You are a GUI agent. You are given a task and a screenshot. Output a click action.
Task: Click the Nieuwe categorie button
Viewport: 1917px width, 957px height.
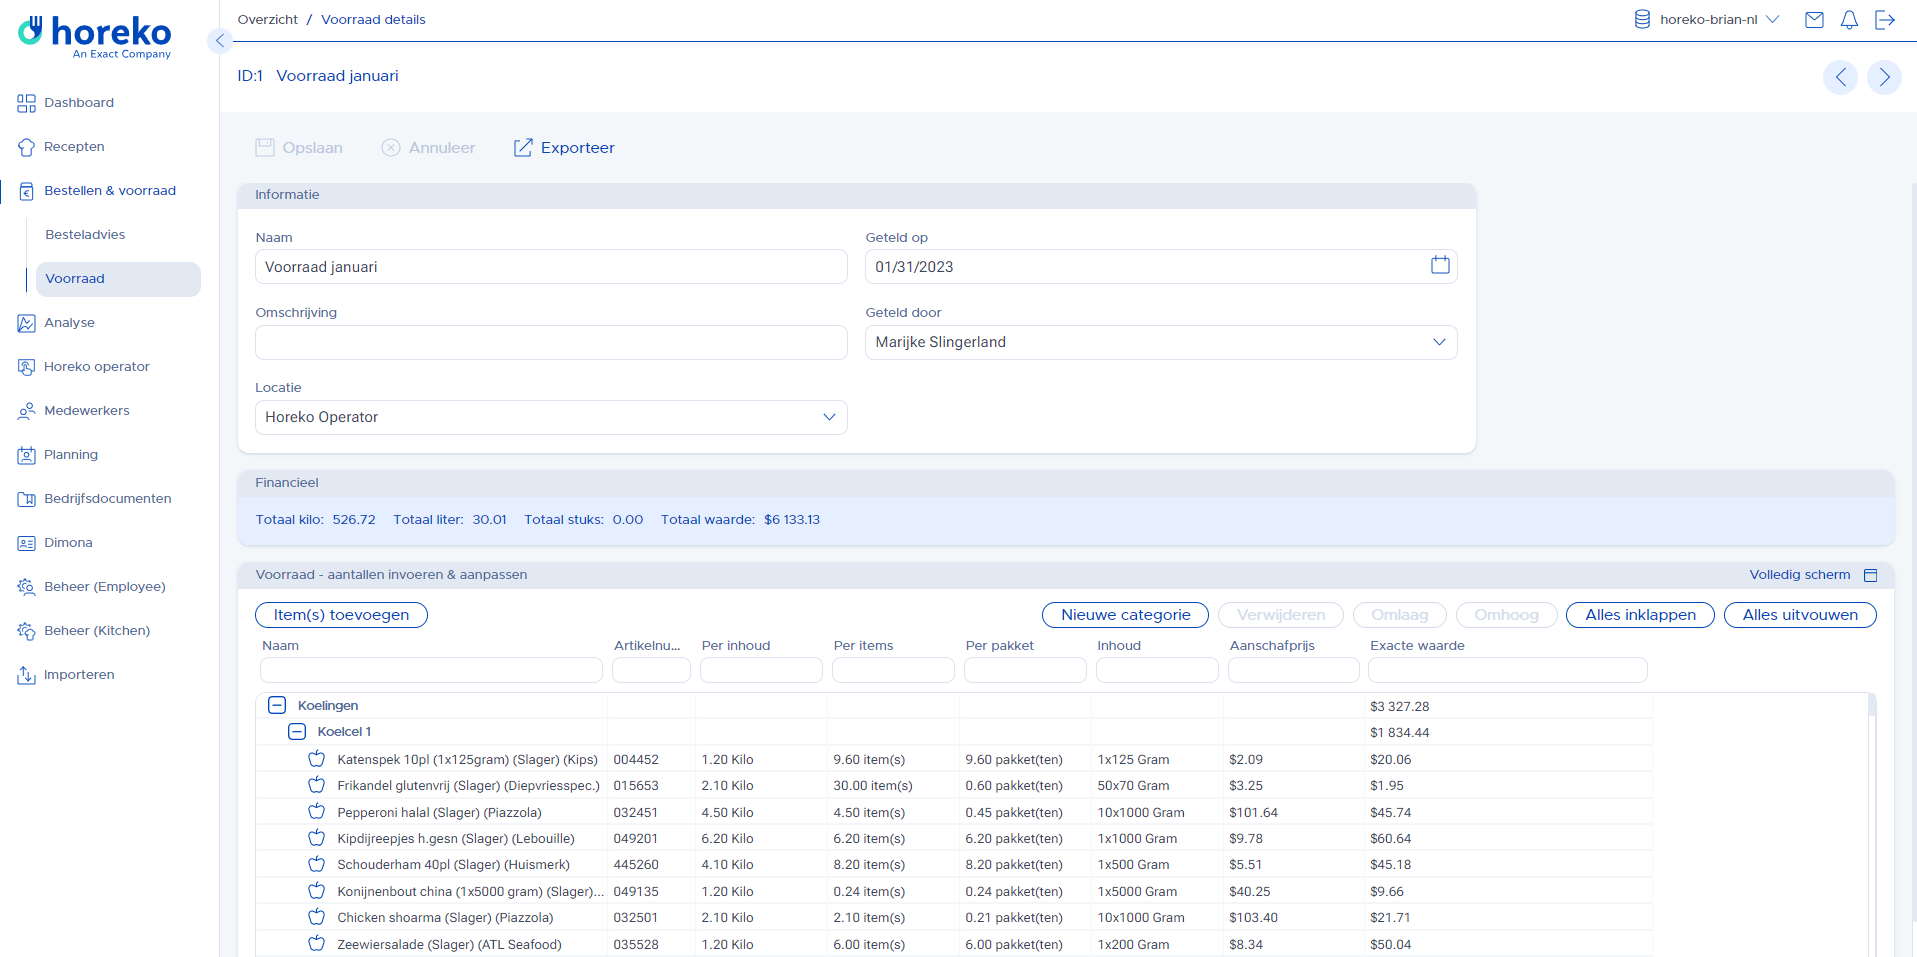(x=1125, y=615)
